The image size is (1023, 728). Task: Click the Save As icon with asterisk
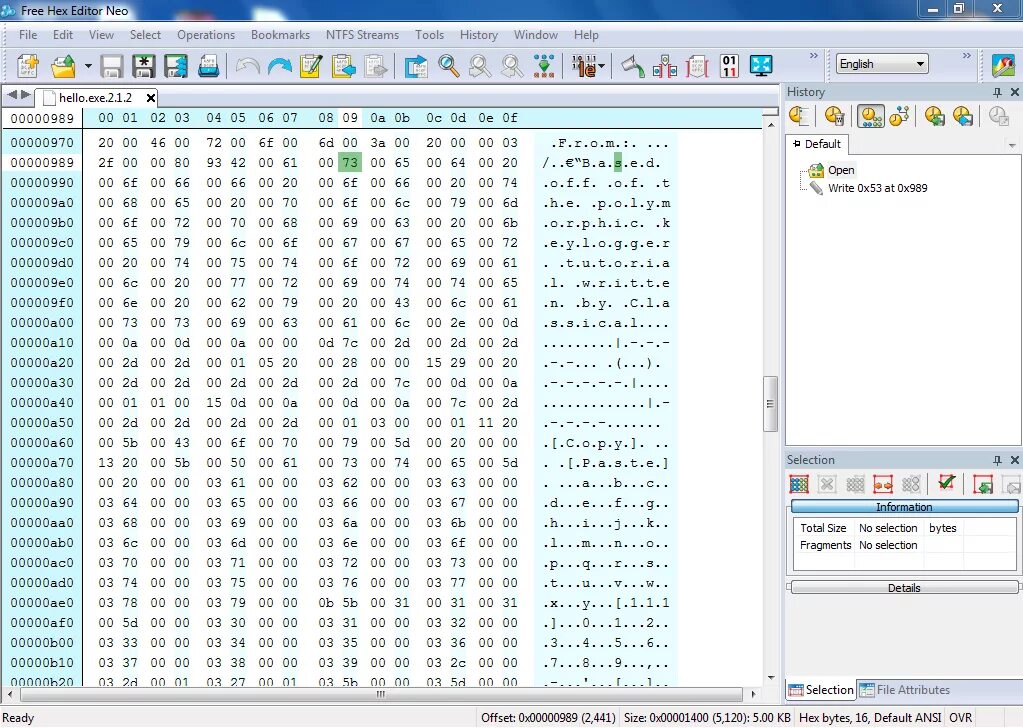(x=144, y=66)
